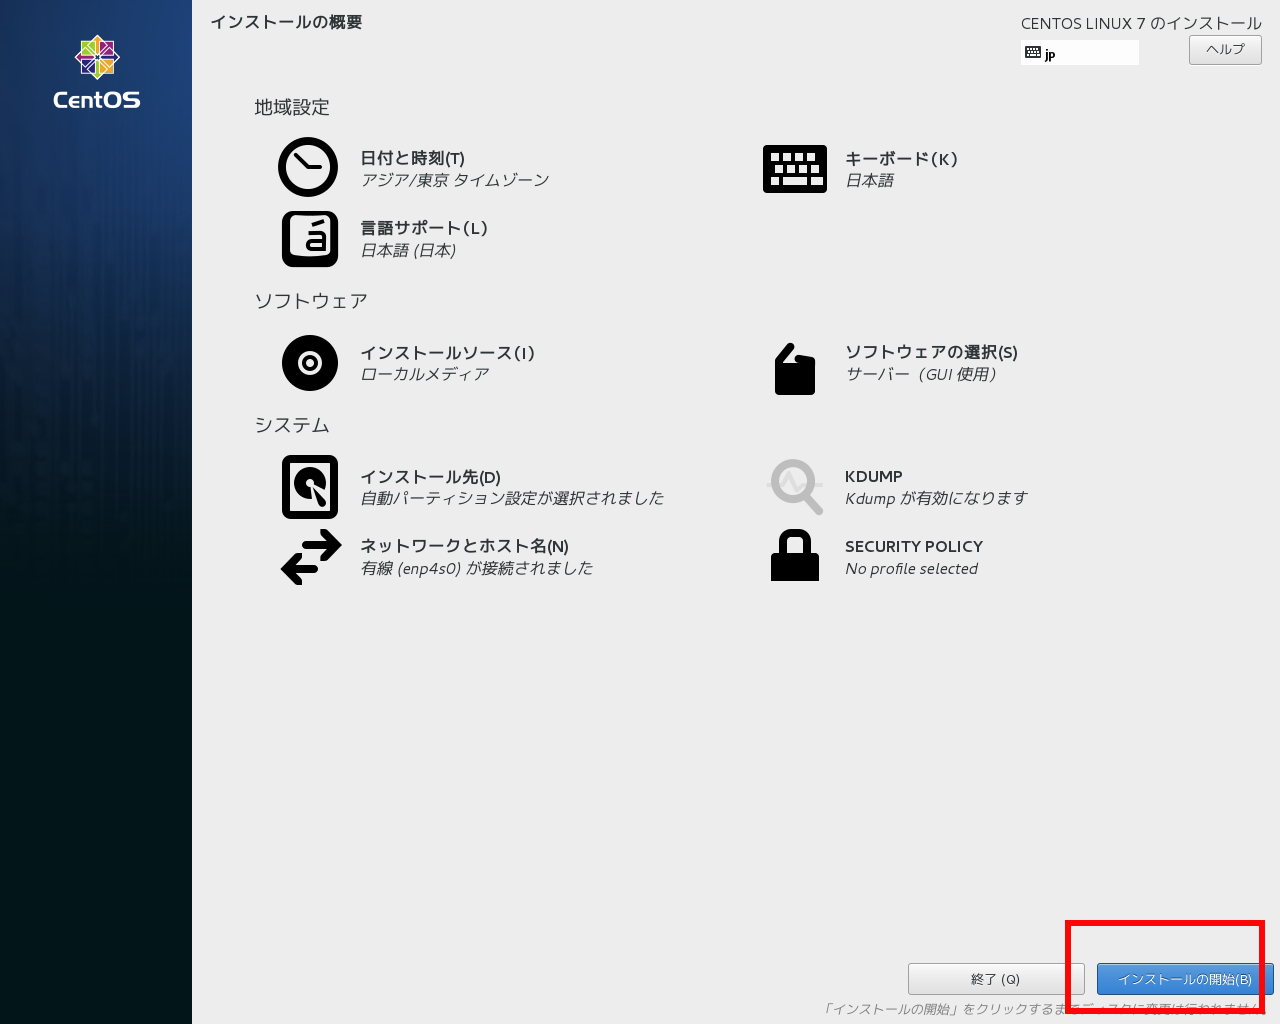
Task: Click the CentOS logo in the sidebar
Action: point(97,73)
